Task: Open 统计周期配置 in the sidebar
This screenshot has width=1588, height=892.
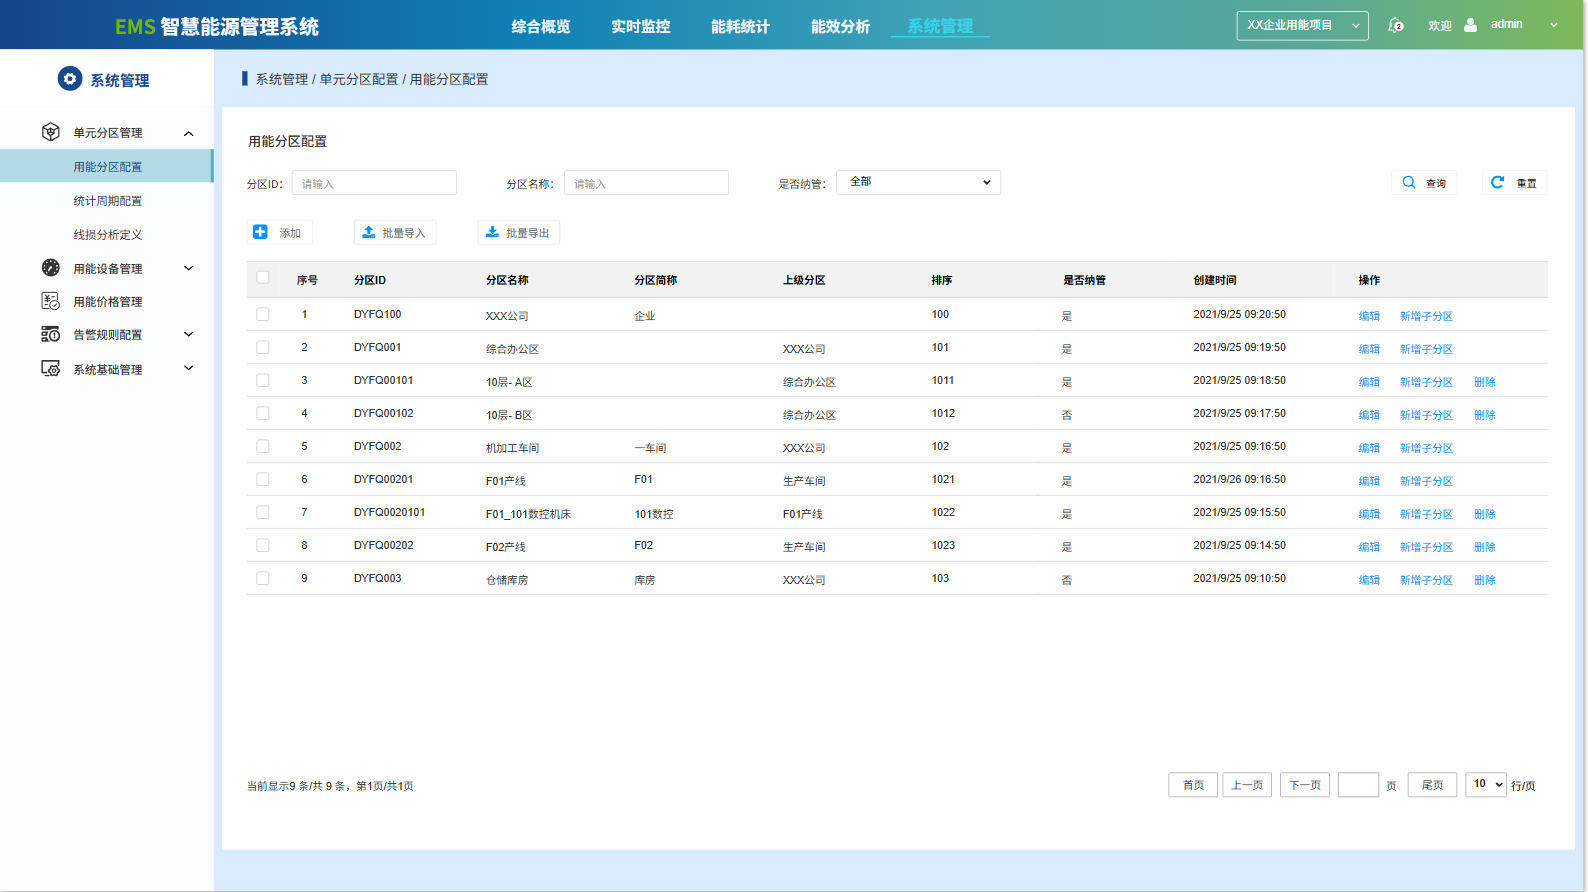Action: [x=107, y=201]
